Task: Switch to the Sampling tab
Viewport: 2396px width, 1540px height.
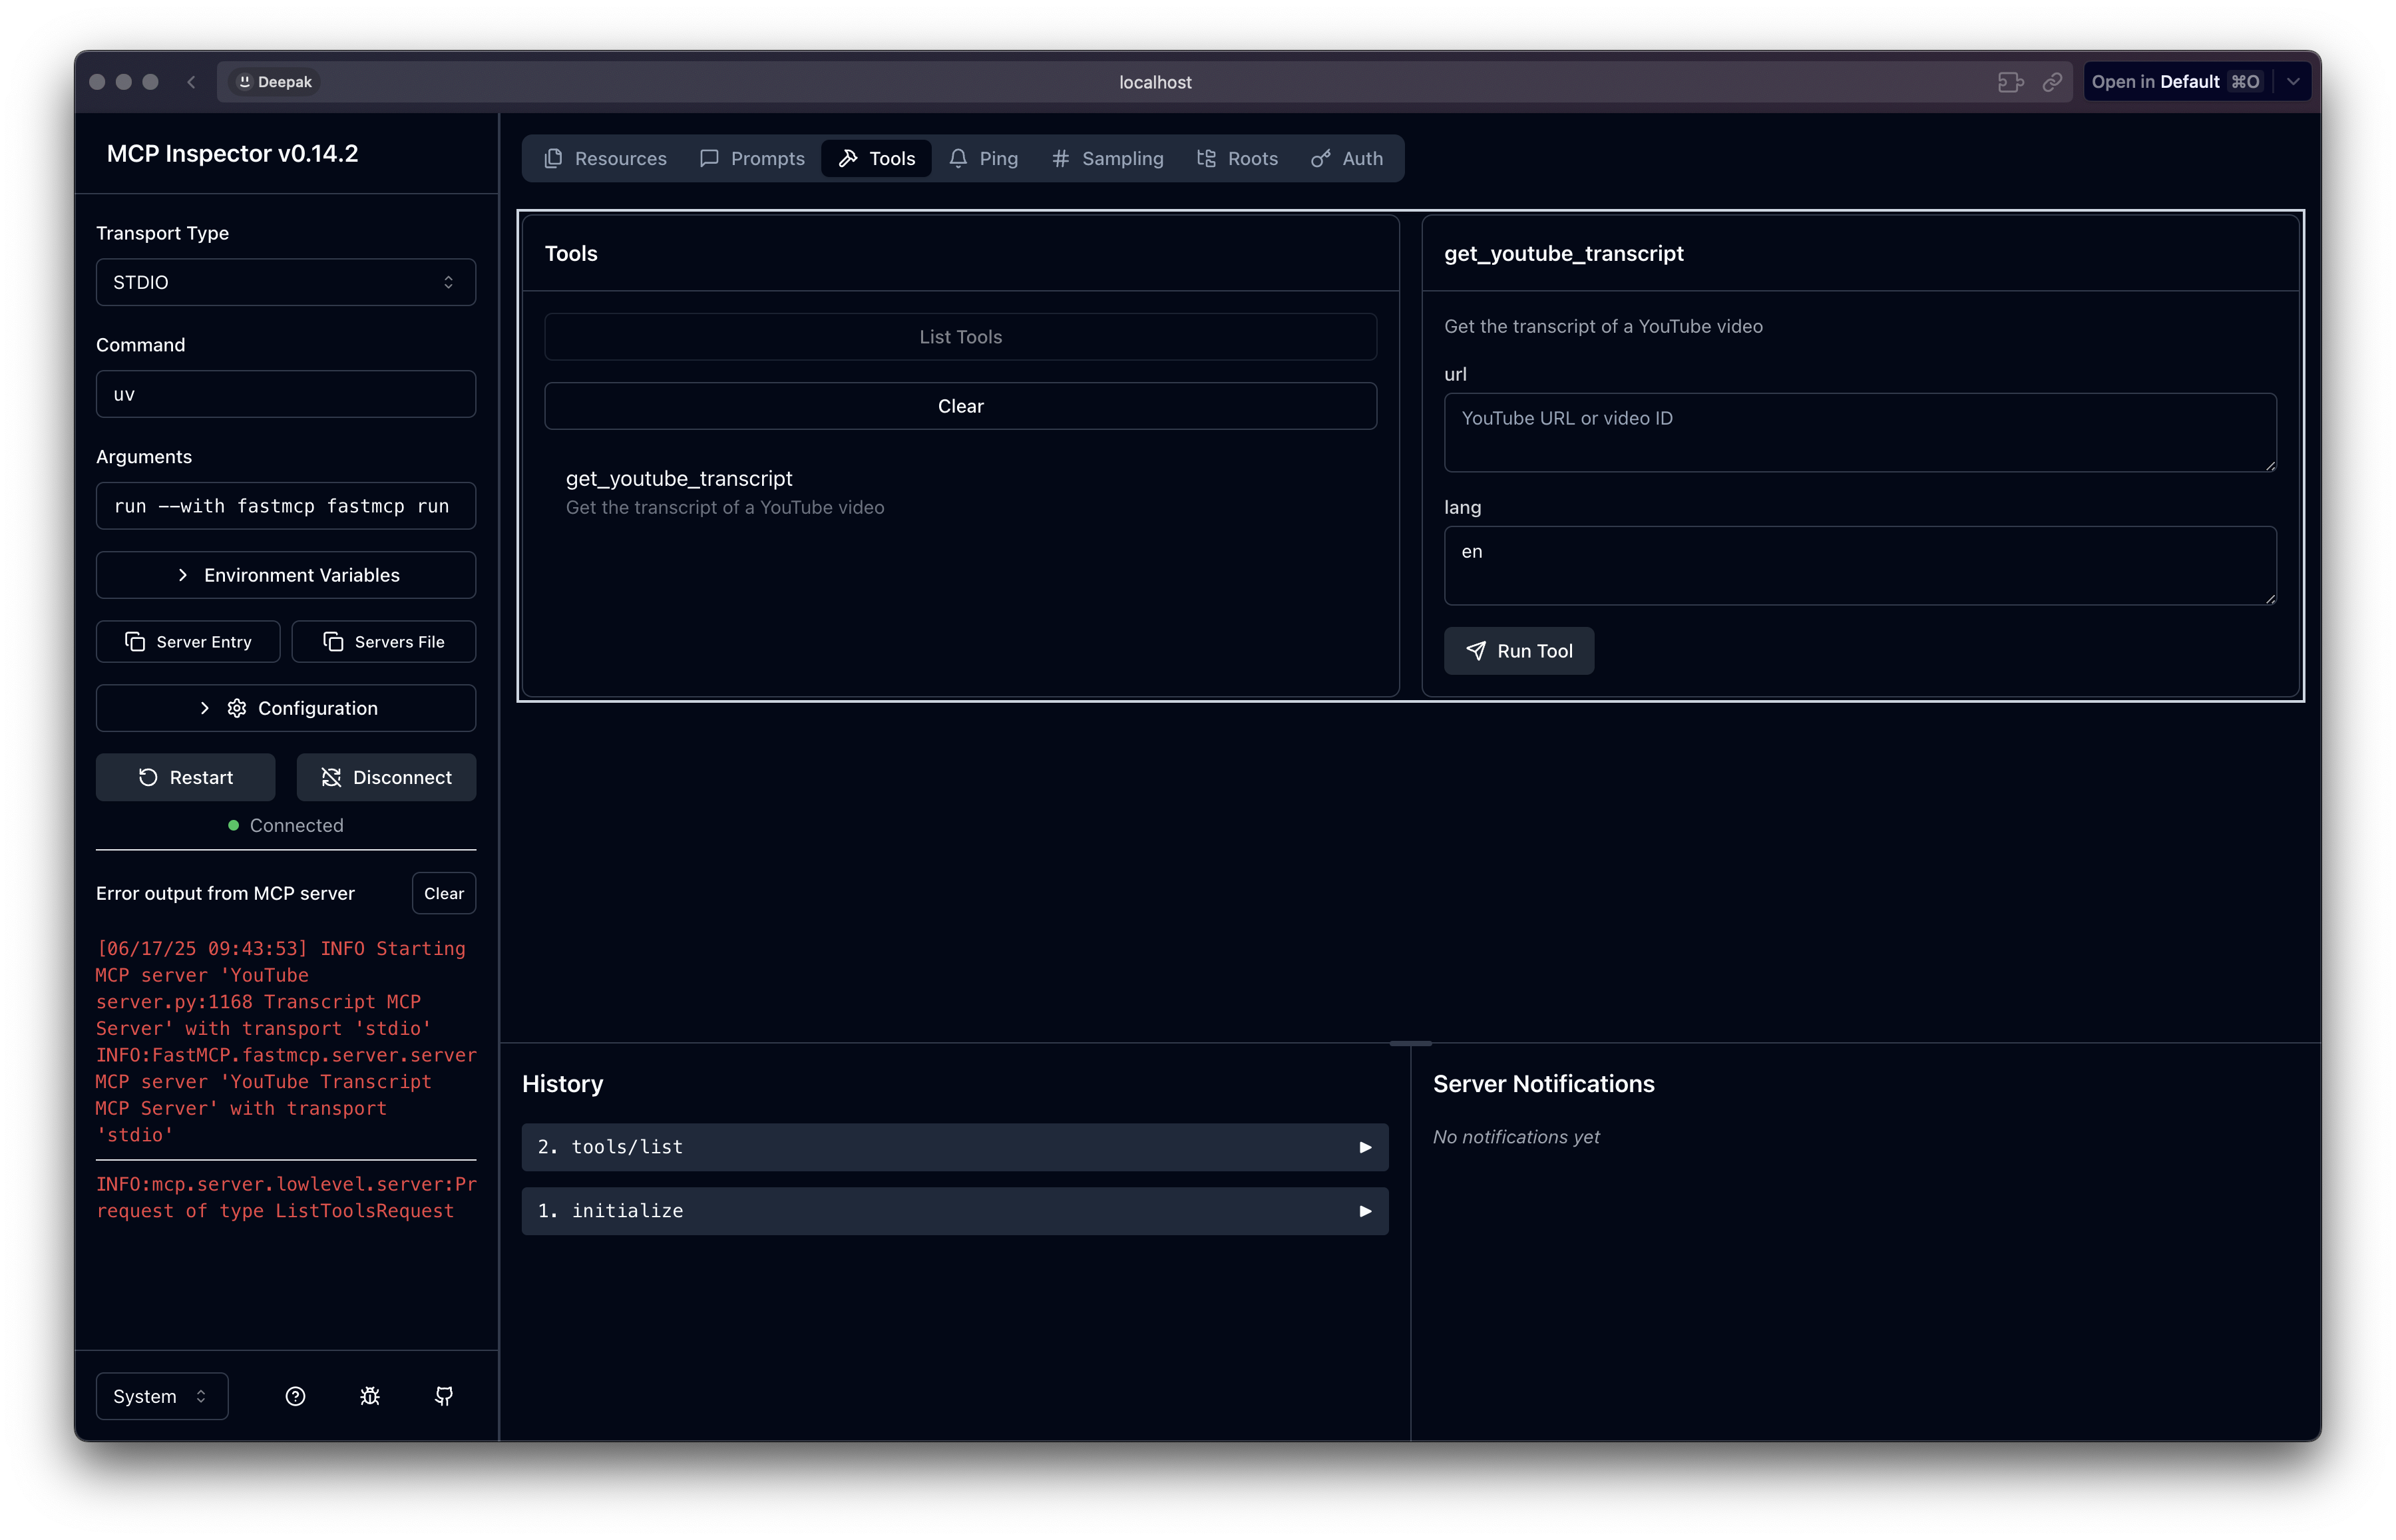Action: pos(1107,158)
